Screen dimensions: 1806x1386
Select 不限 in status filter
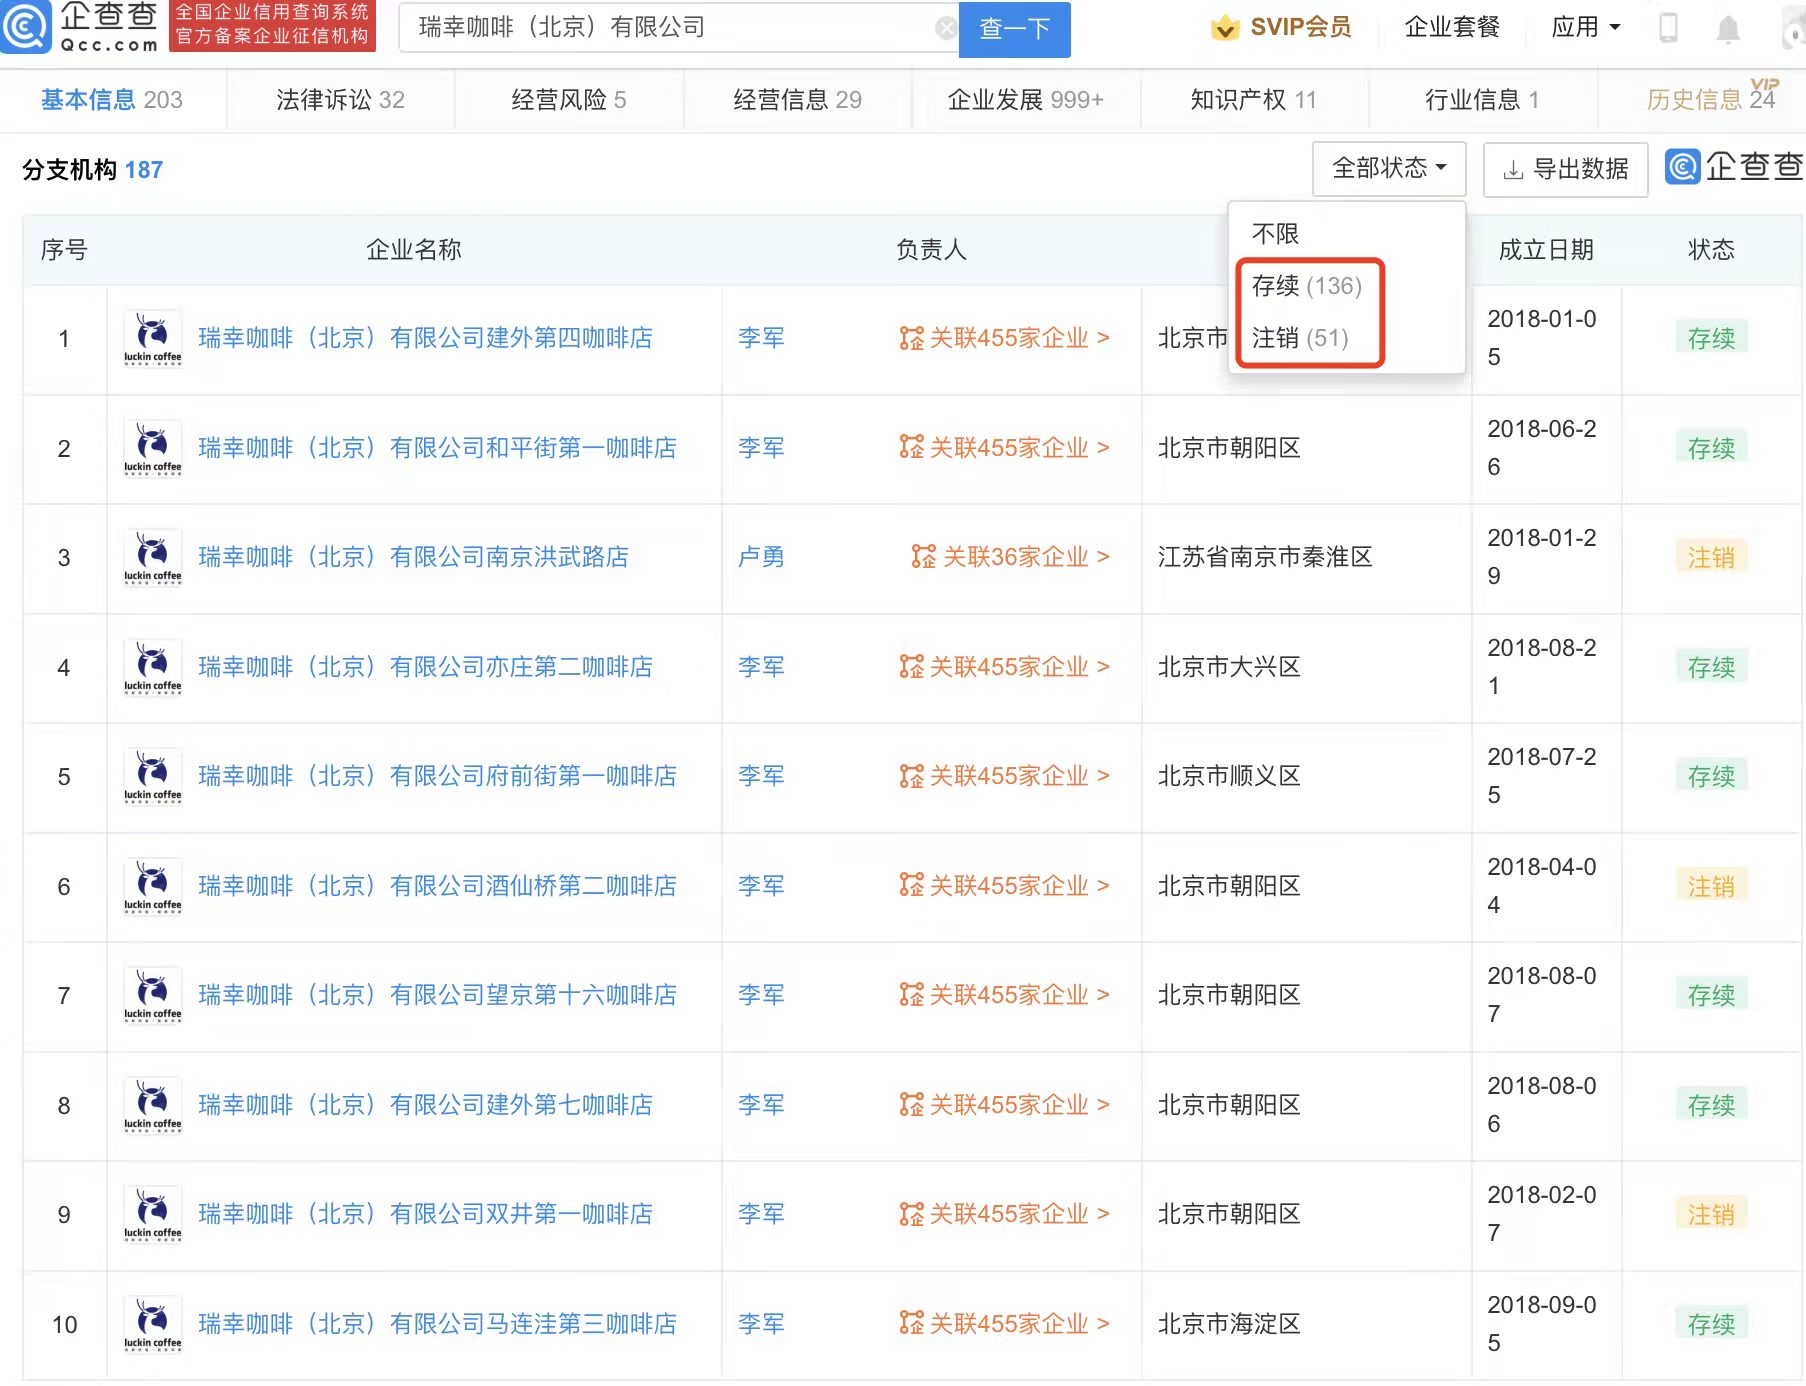point(1275,234)
